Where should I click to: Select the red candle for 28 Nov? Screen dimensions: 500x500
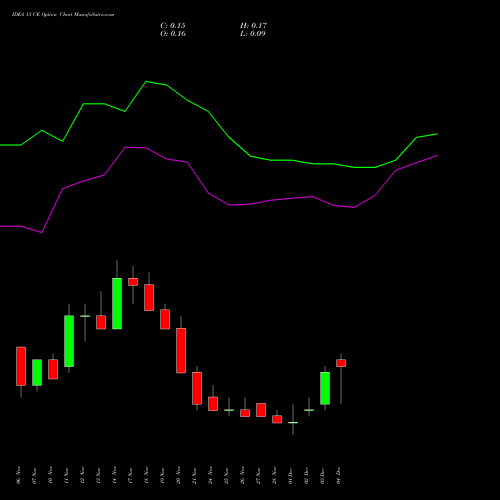tap(277, 419)
